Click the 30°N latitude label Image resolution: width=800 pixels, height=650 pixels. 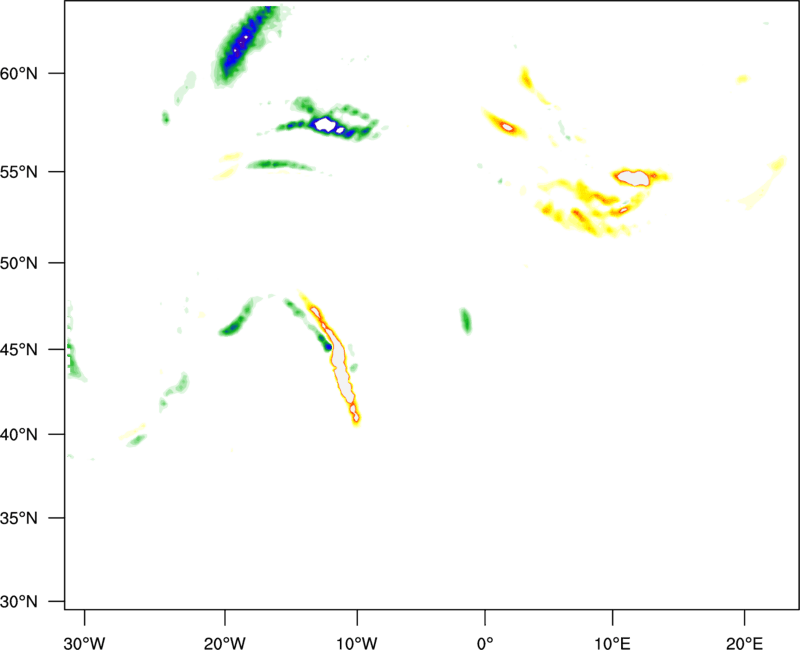(36, 601)
